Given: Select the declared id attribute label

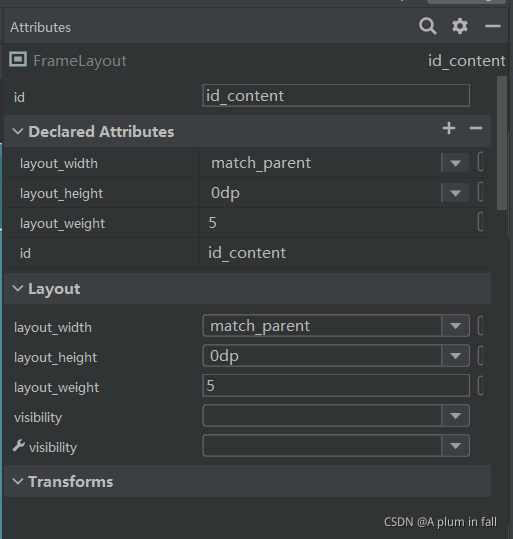Looking at the screenshot, I should tap(25, 254).
